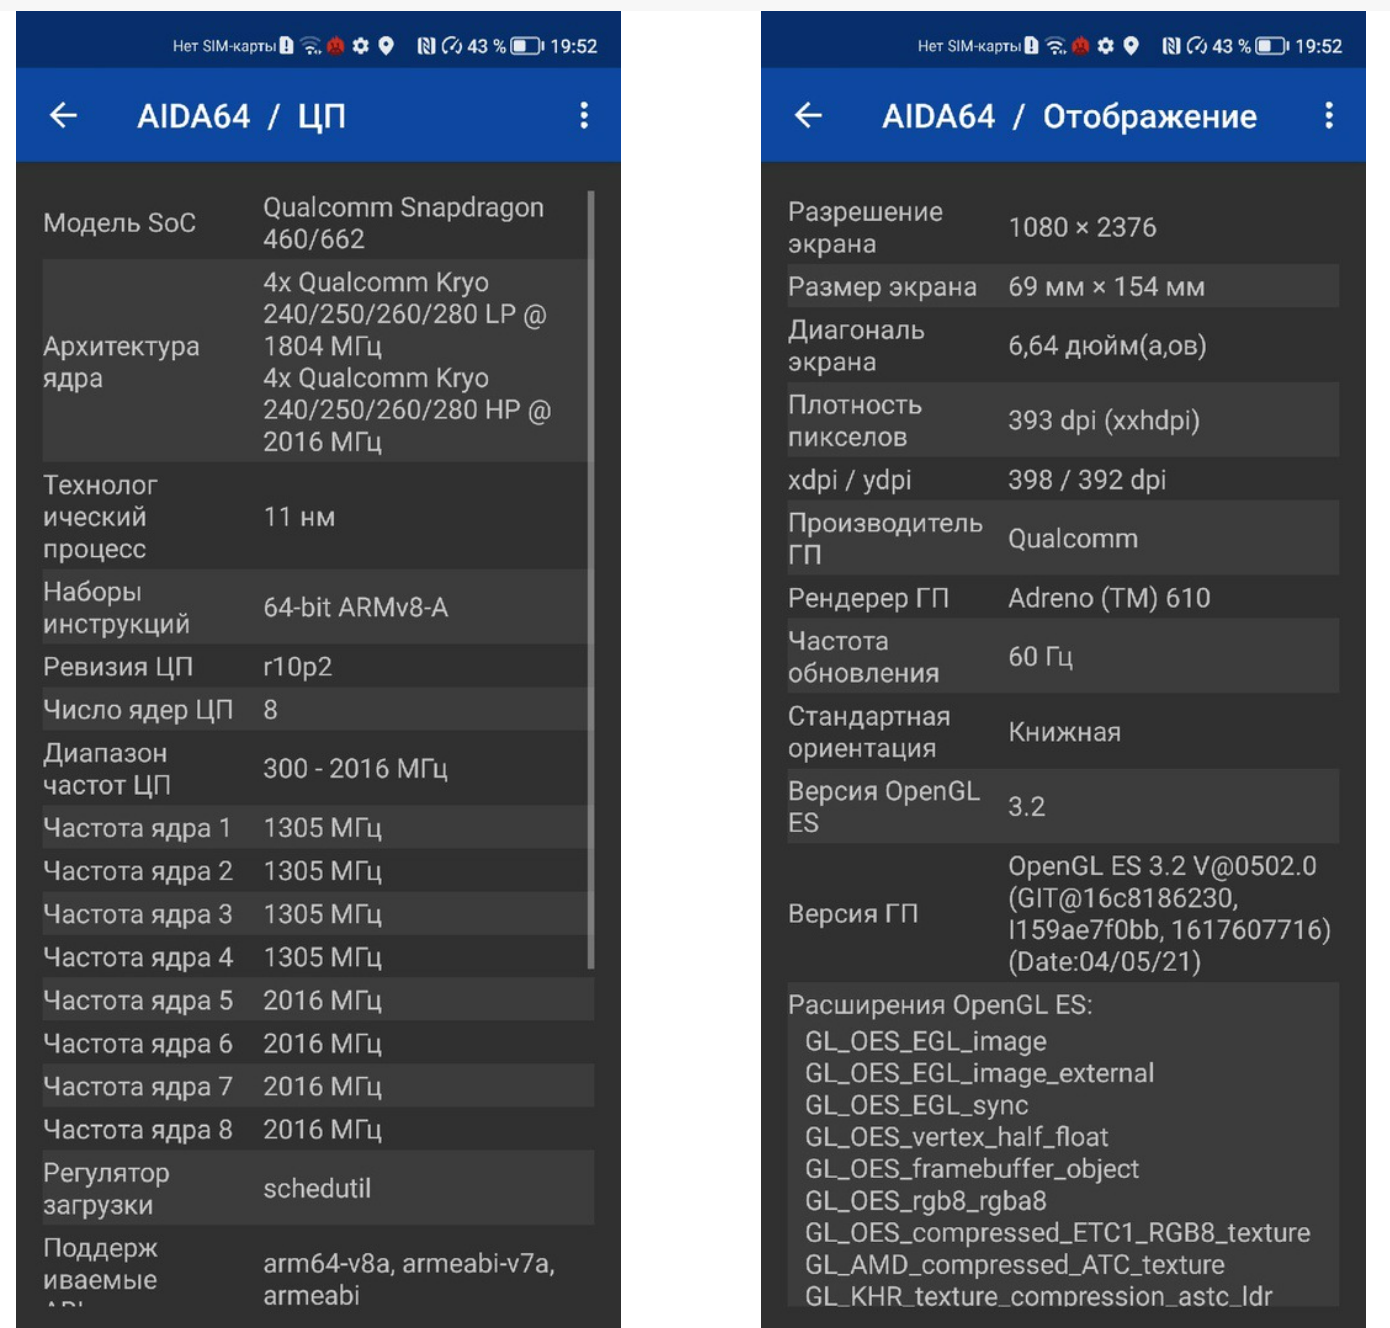Screen dimensions: 1390x1328
Task: Select the '11 нм' process value
Action: [x=299, y=517]
